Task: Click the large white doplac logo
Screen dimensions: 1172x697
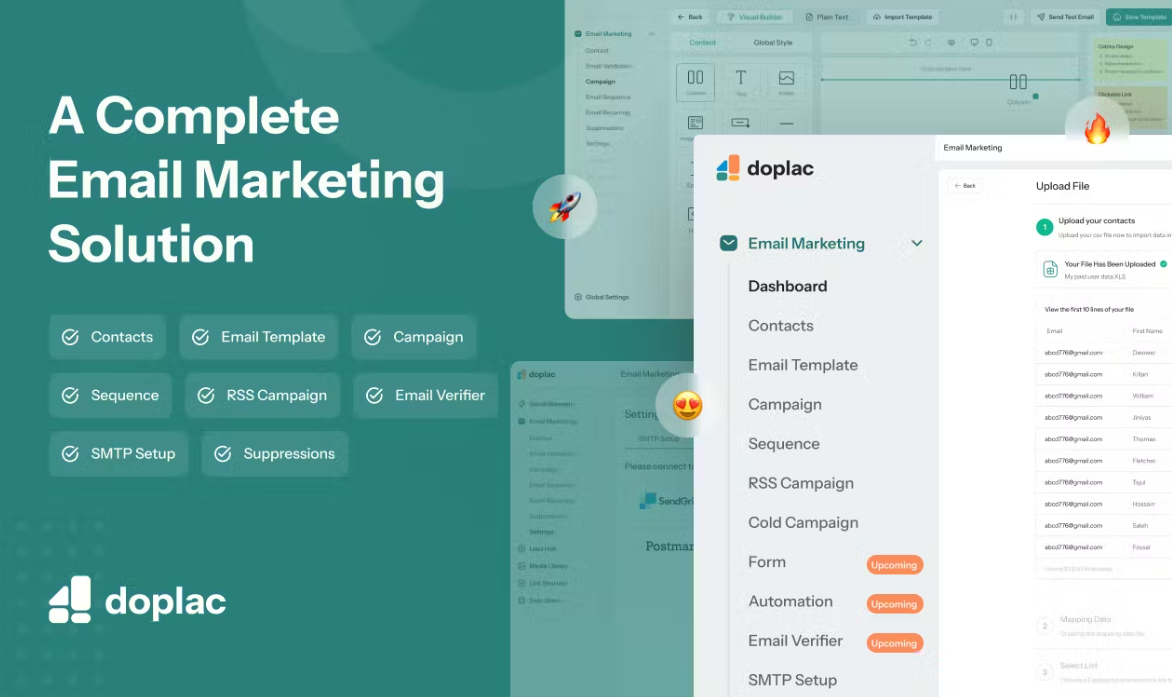Action: tap(138, 600)
